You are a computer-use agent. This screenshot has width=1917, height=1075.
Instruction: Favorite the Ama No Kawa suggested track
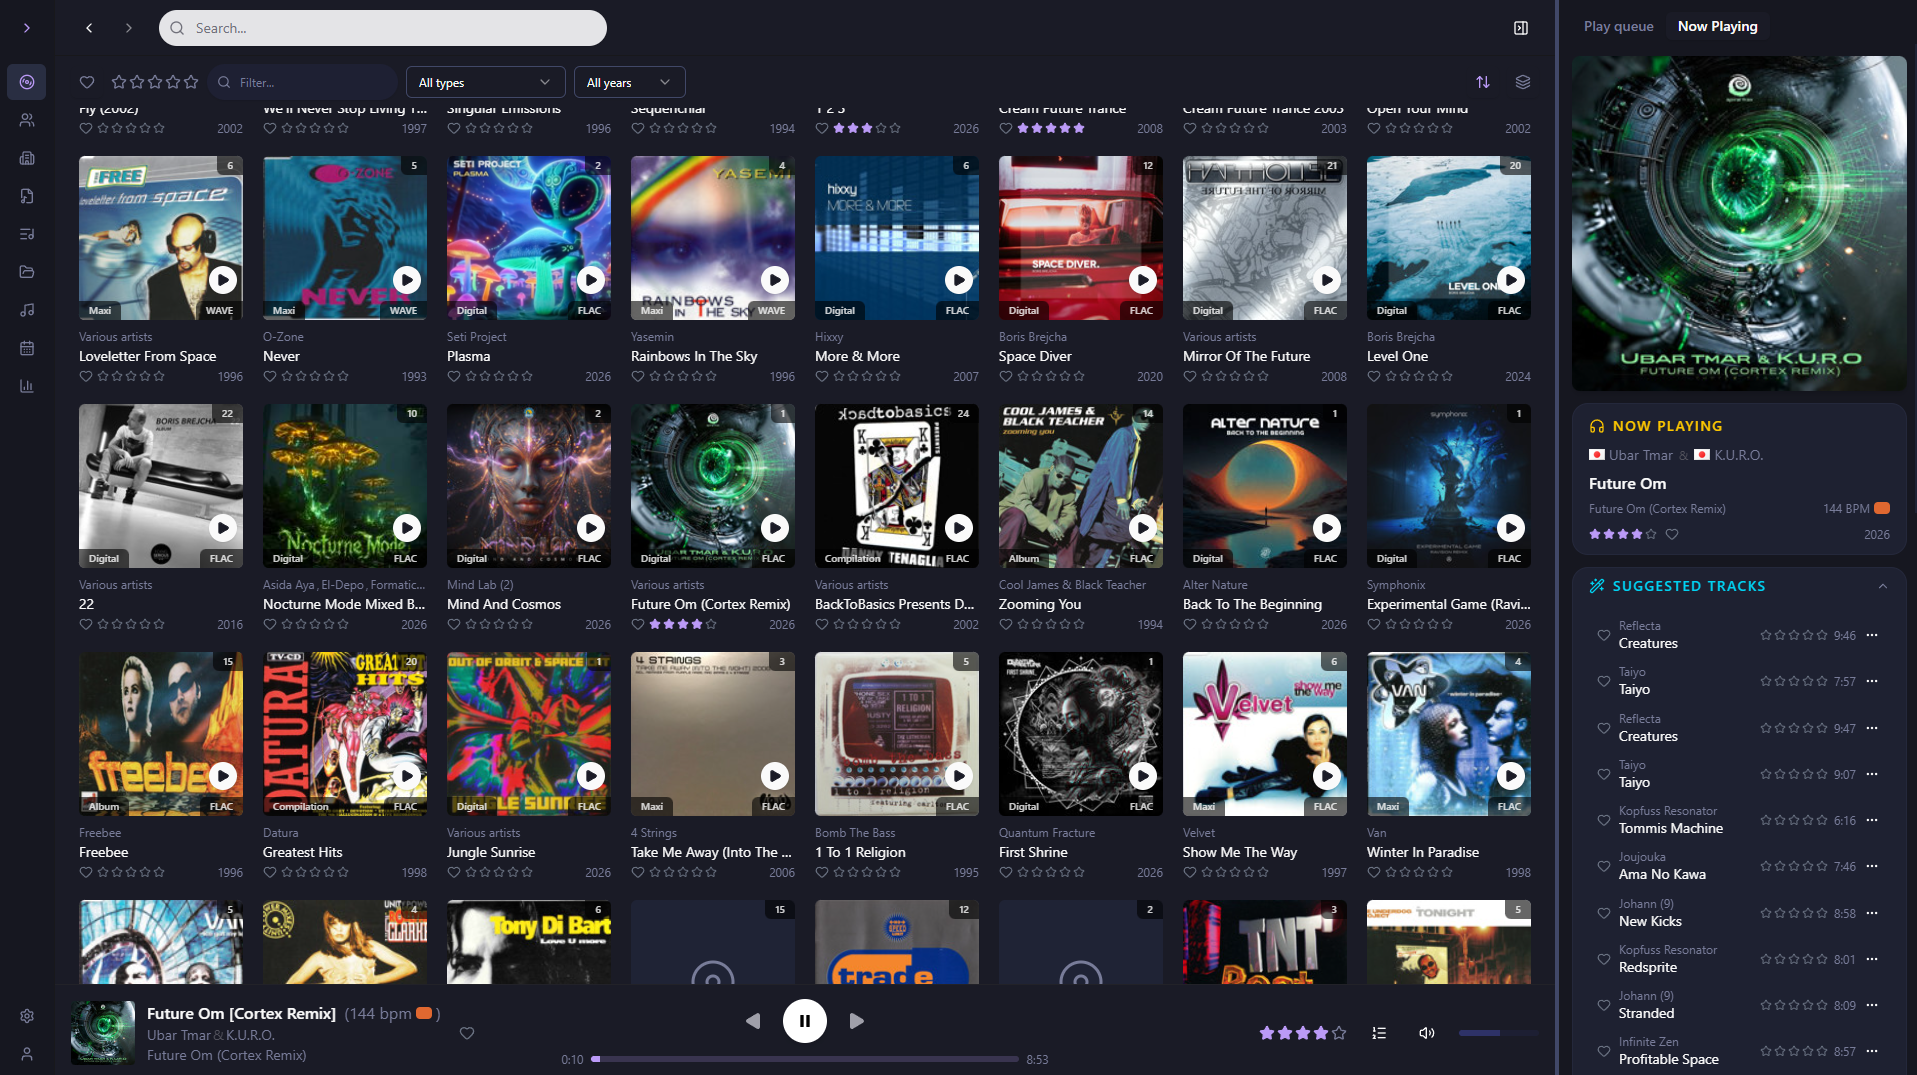point(1604,866)
